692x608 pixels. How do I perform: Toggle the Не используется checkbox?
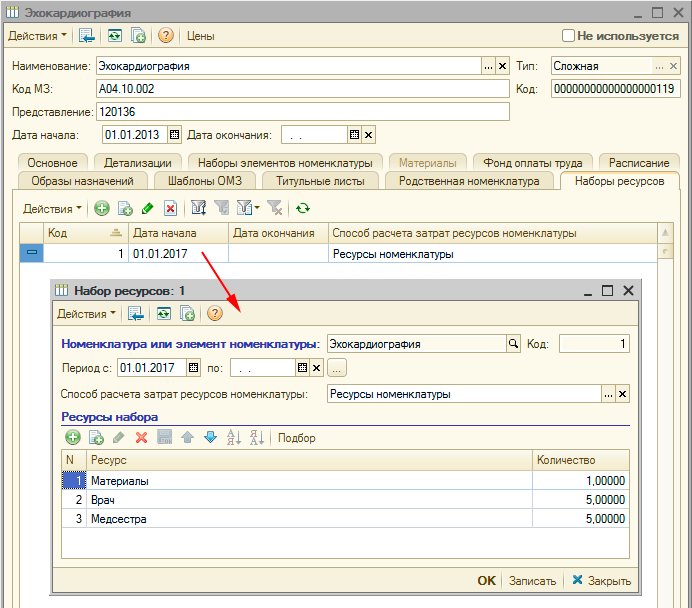pyautogui.click(x=569, y=35)
